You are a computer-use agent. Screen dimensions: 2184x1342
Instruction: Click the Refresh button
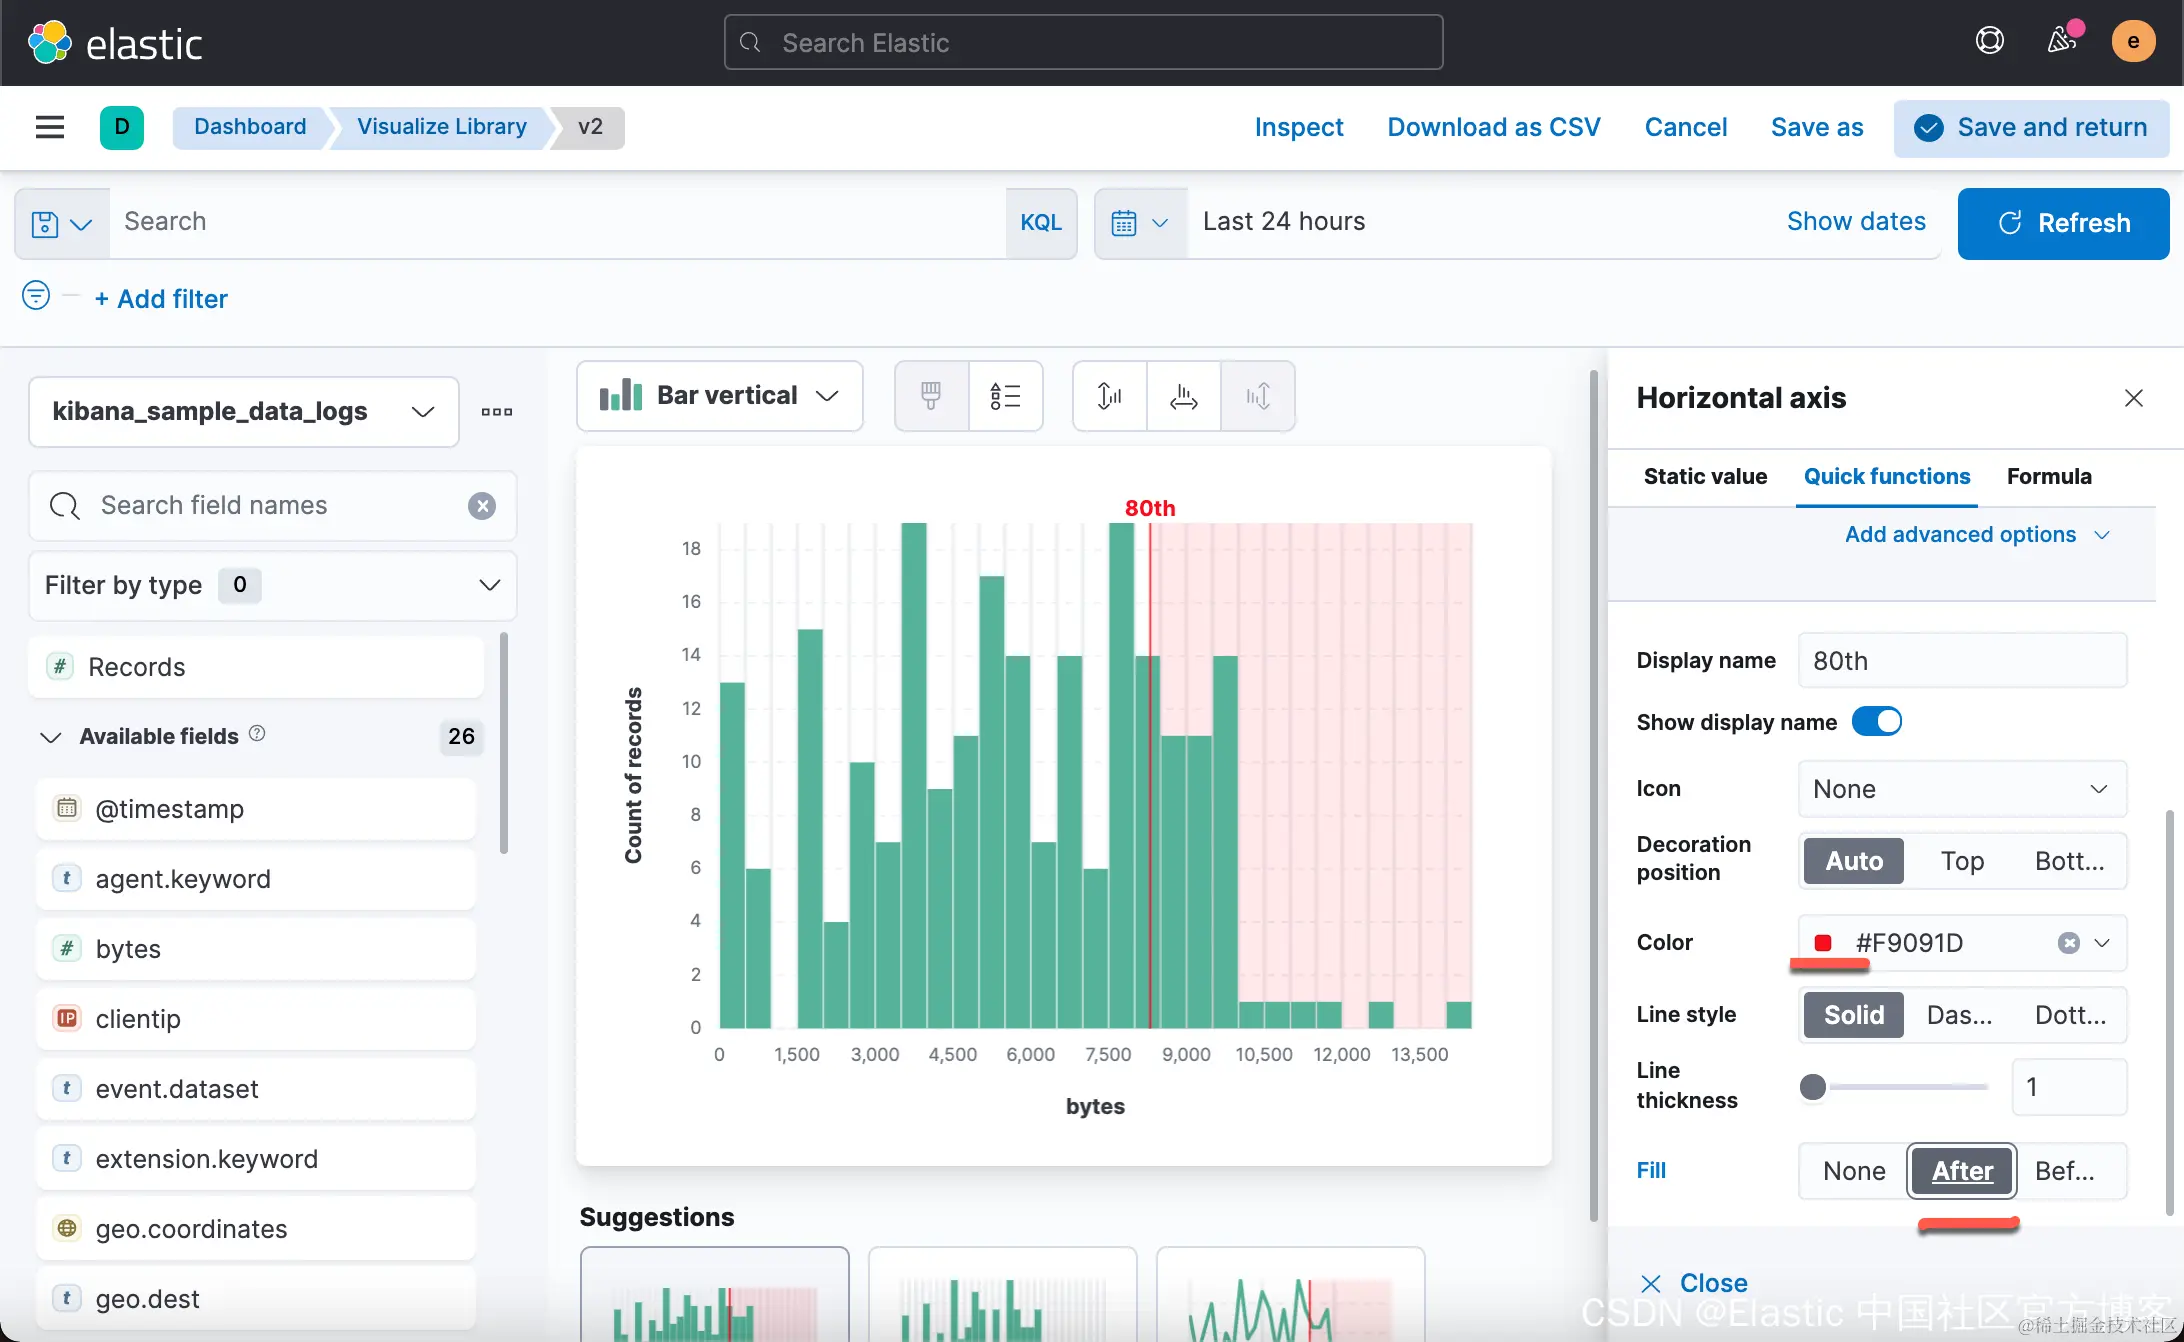(x=2062, y=223)
